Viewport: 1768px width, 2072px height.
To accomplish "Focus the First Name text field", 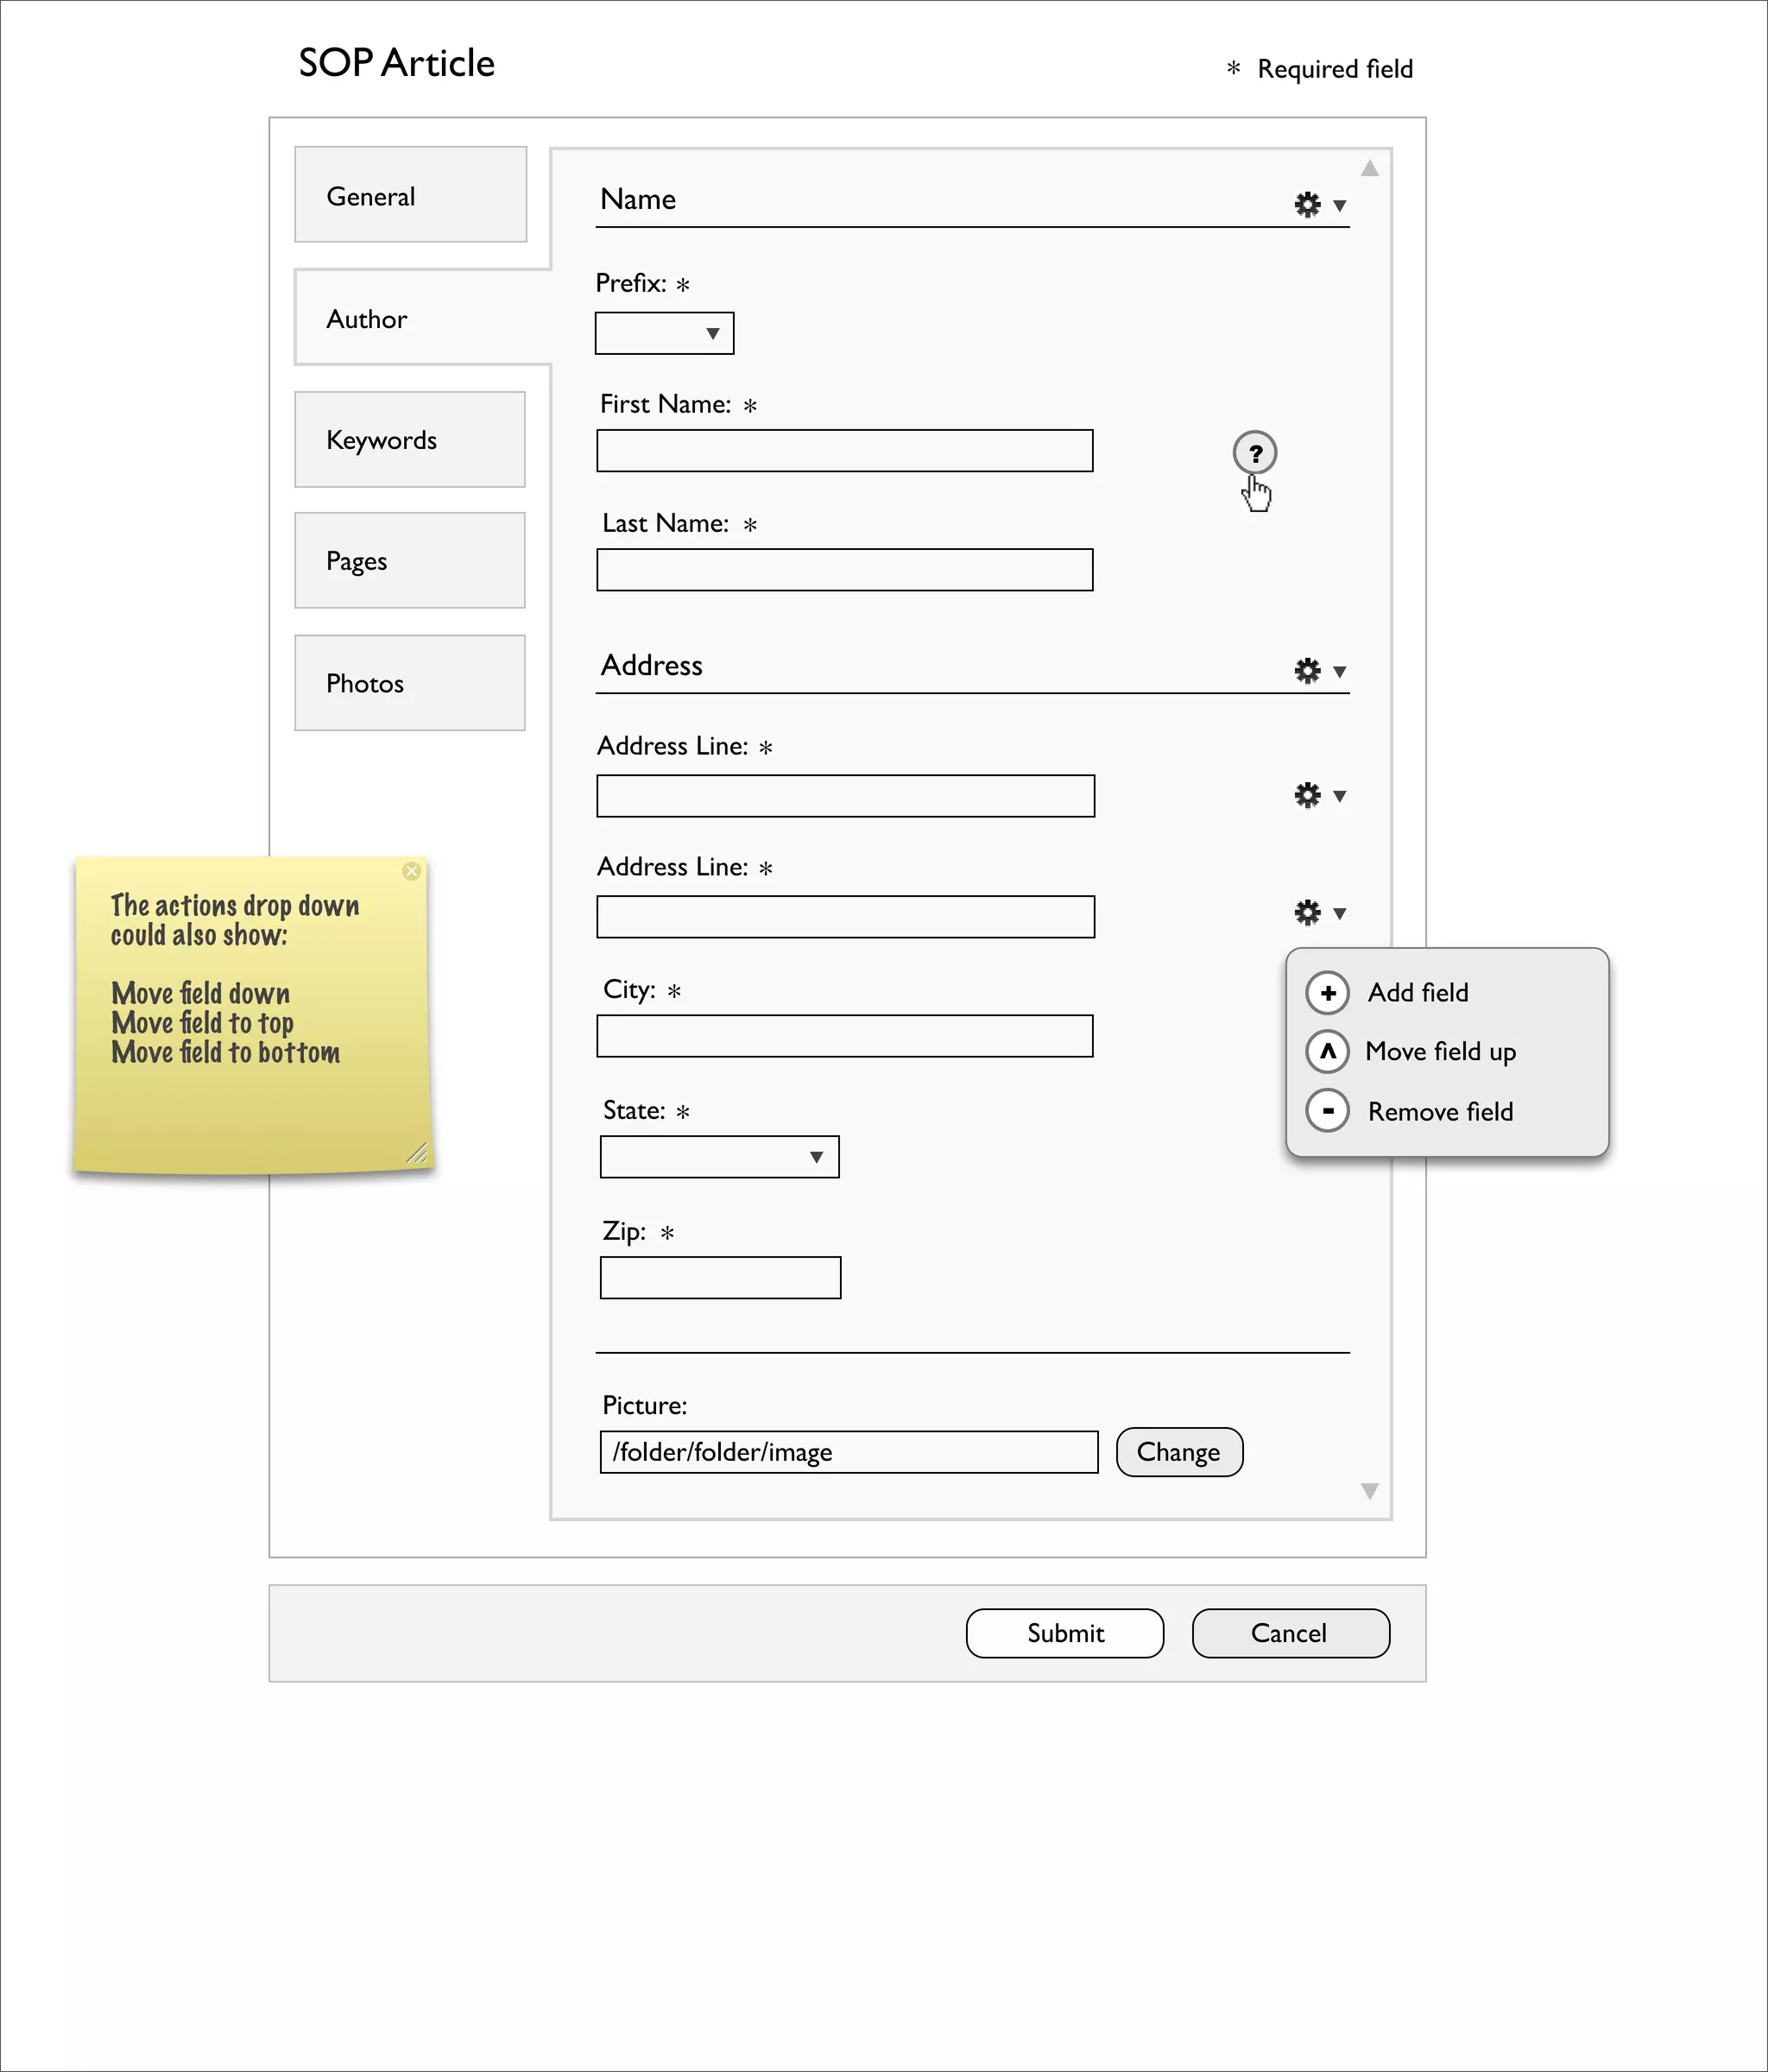I will click(844, 451).
